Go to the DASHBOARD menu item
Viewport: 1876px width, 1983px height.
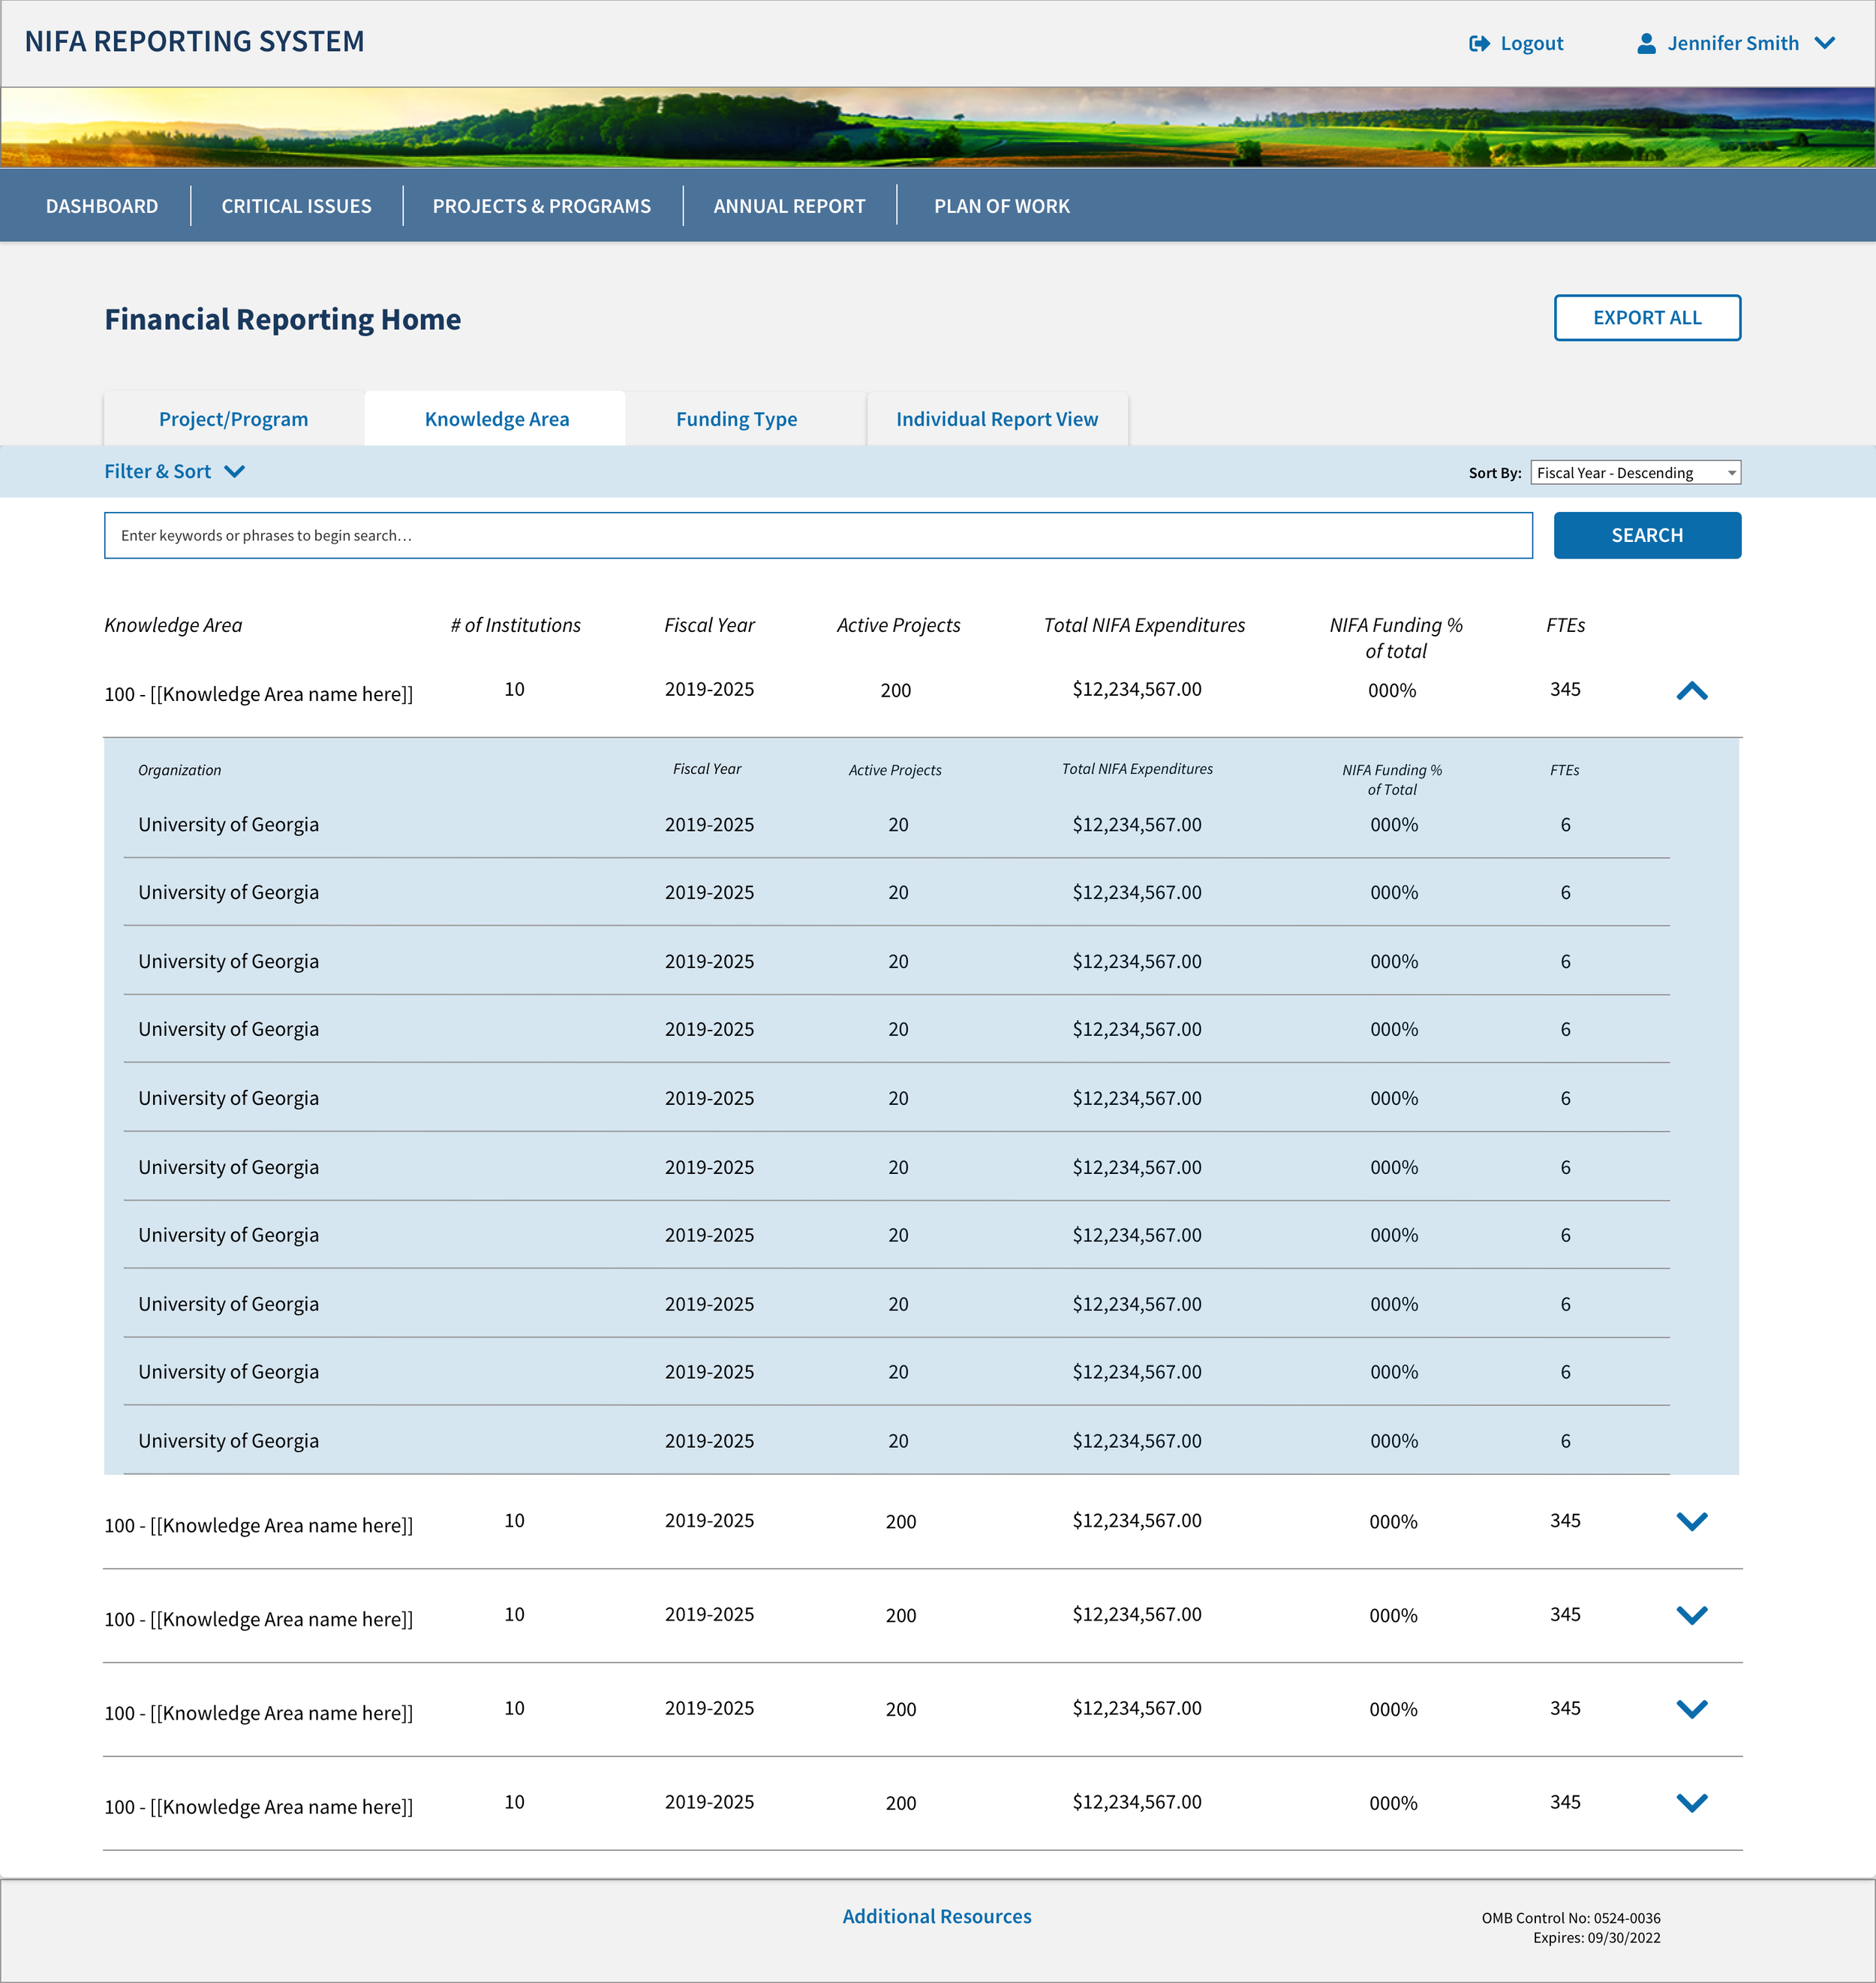102,206
